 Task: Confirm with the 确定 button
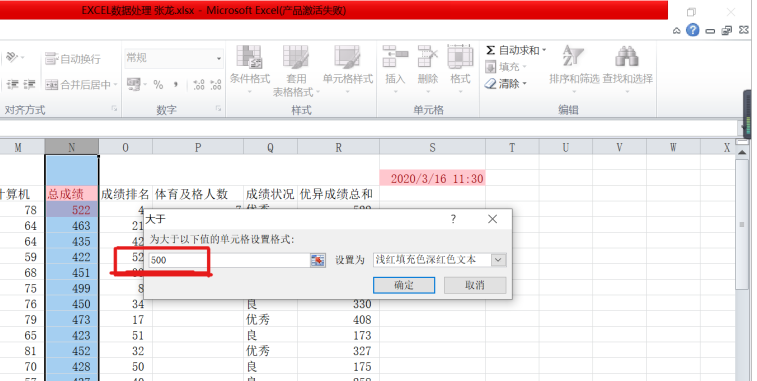[404, 285]
